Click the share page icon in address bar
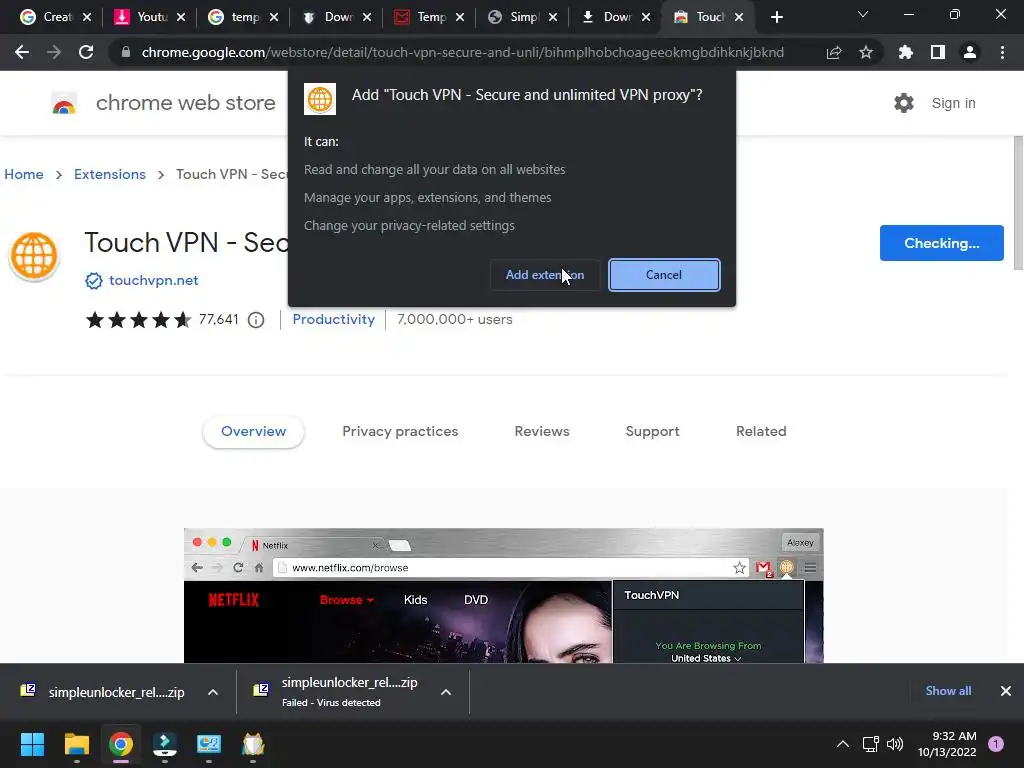 pyautogui.click(x=834, y=52)
